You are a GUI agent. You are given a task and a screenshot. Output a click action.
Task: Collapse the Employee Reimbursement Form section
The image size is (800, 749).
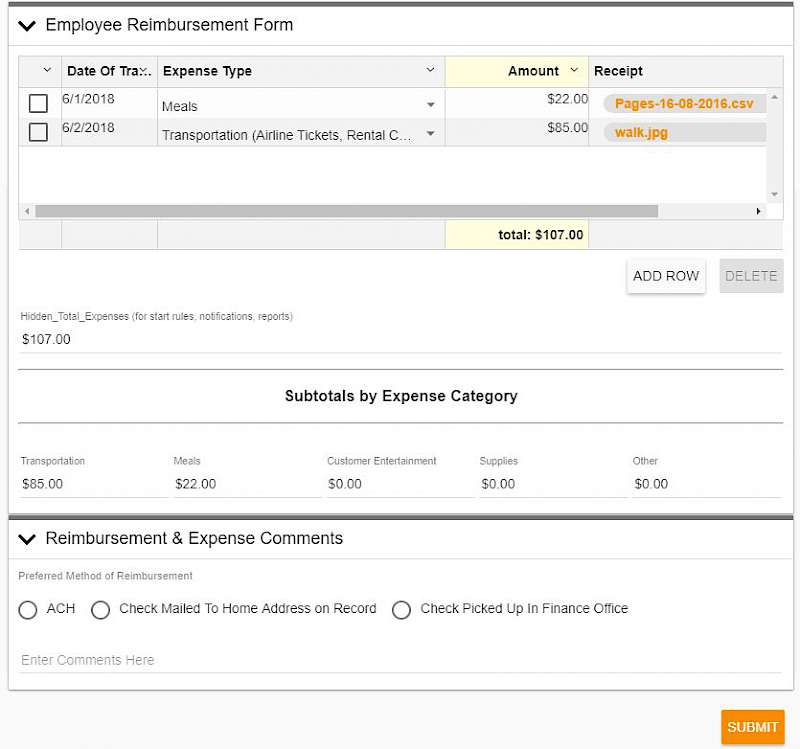click(x=27, y=26)
